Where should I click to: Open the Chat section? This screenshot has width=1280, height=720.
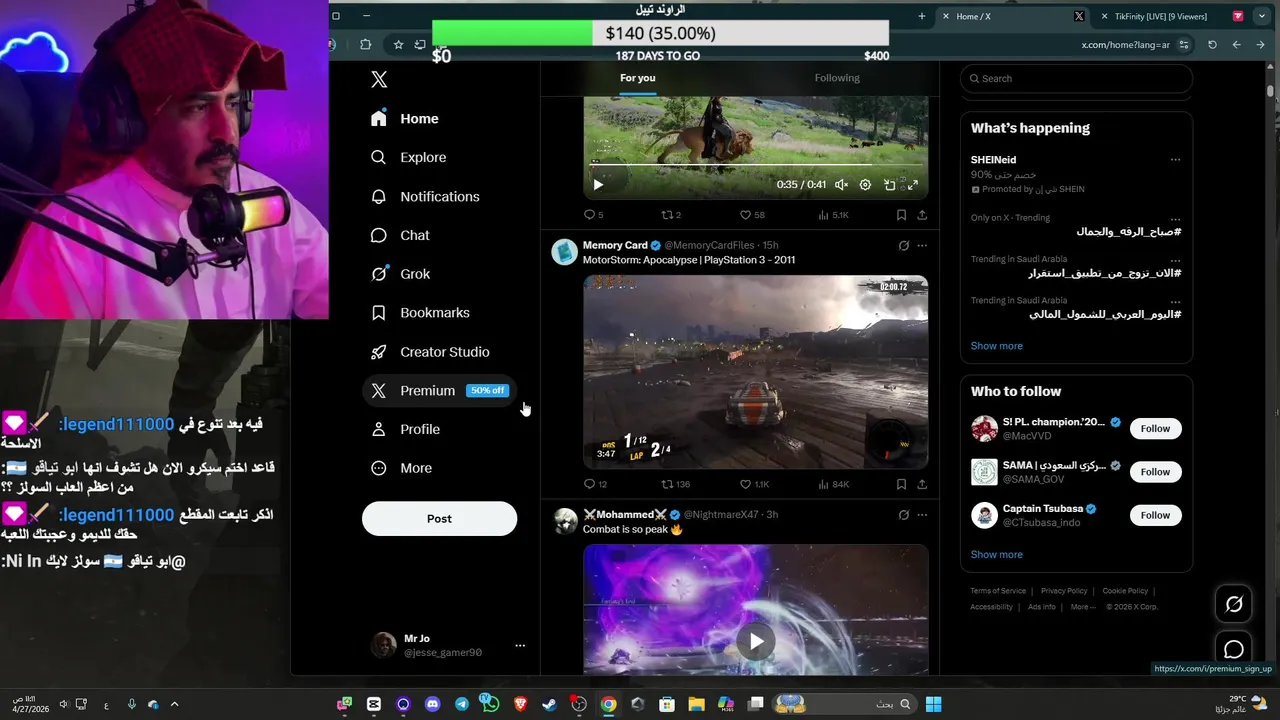point(400,235)
